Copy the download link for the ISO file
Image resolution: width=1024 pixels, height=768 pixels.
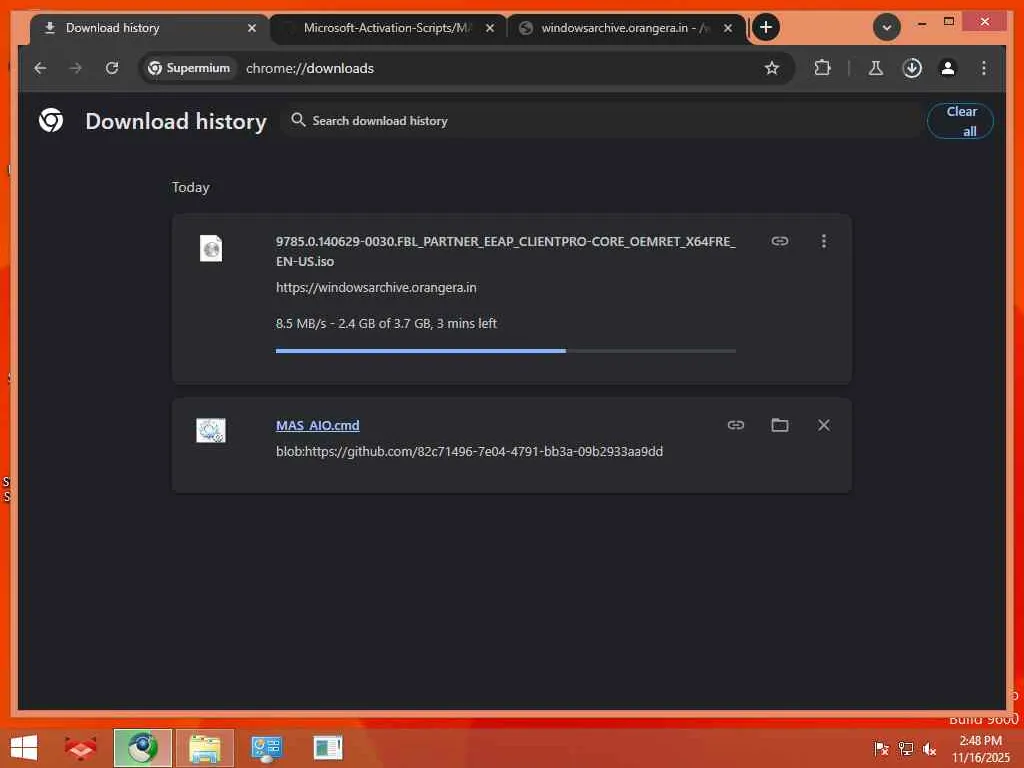(780, 241)
